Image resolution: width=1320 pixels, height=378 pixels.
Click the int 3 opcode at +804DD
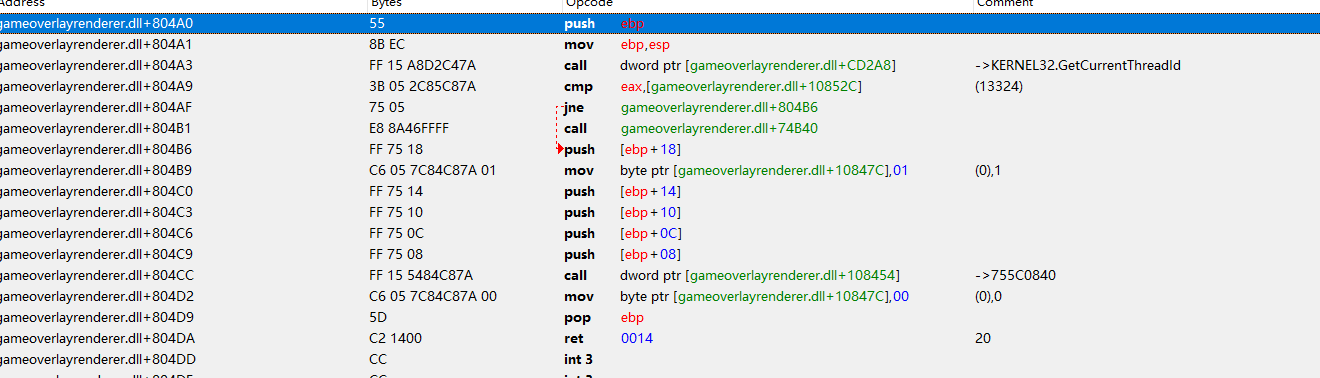tap(579, 359)
